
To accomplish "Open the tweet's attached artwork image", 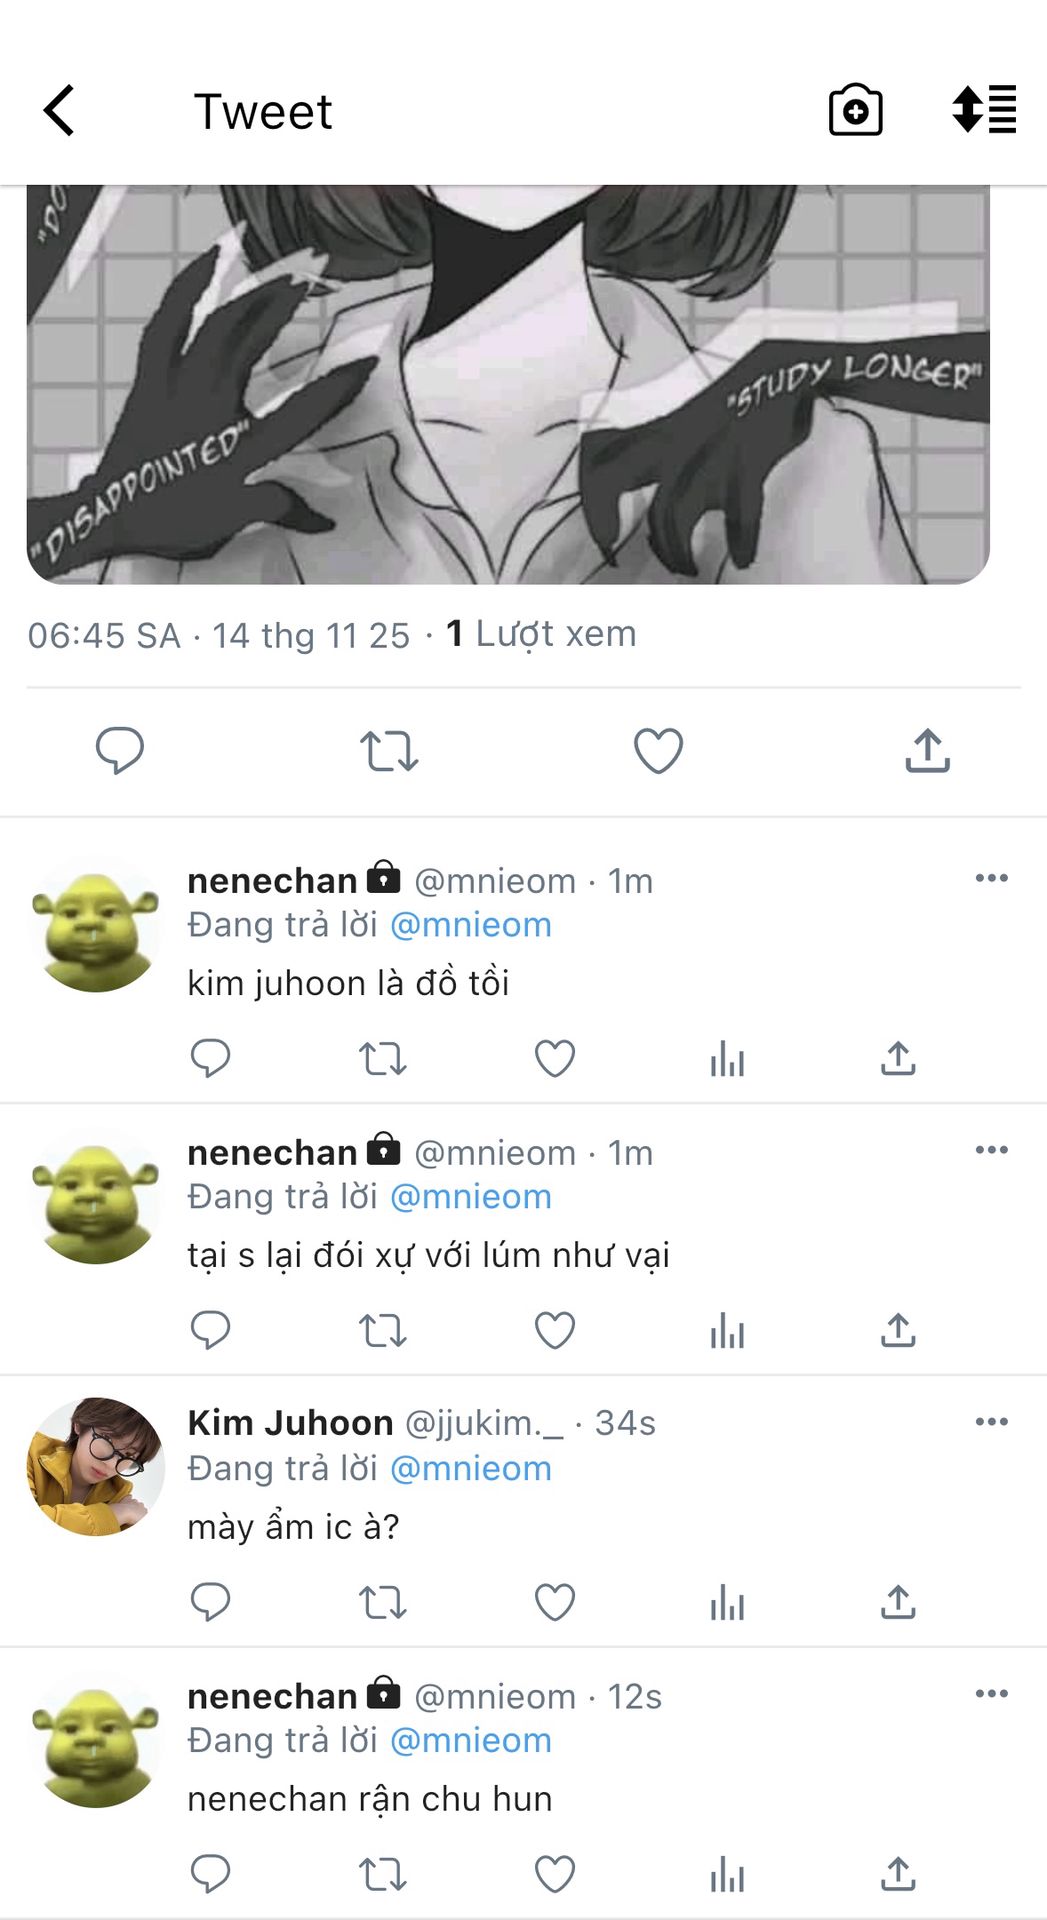I will (x=508, y=384).
